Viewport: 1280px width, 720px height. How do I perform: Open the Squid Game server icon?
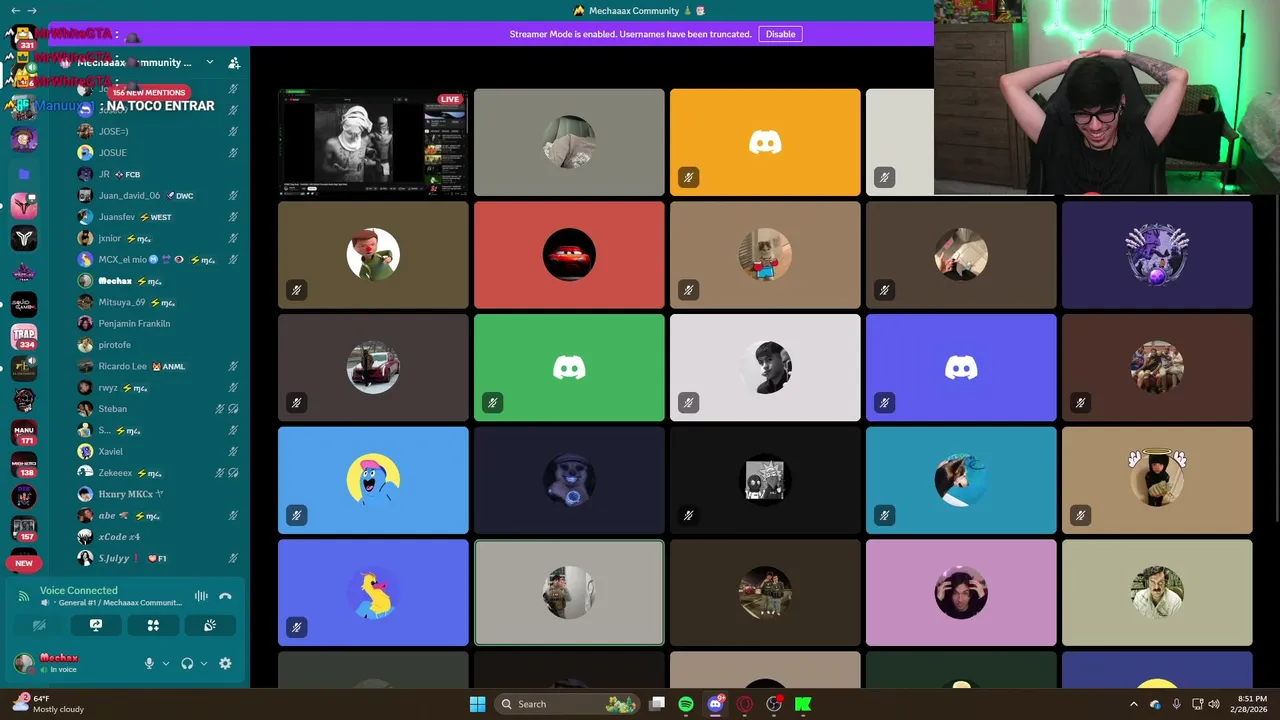coord(24,305)
